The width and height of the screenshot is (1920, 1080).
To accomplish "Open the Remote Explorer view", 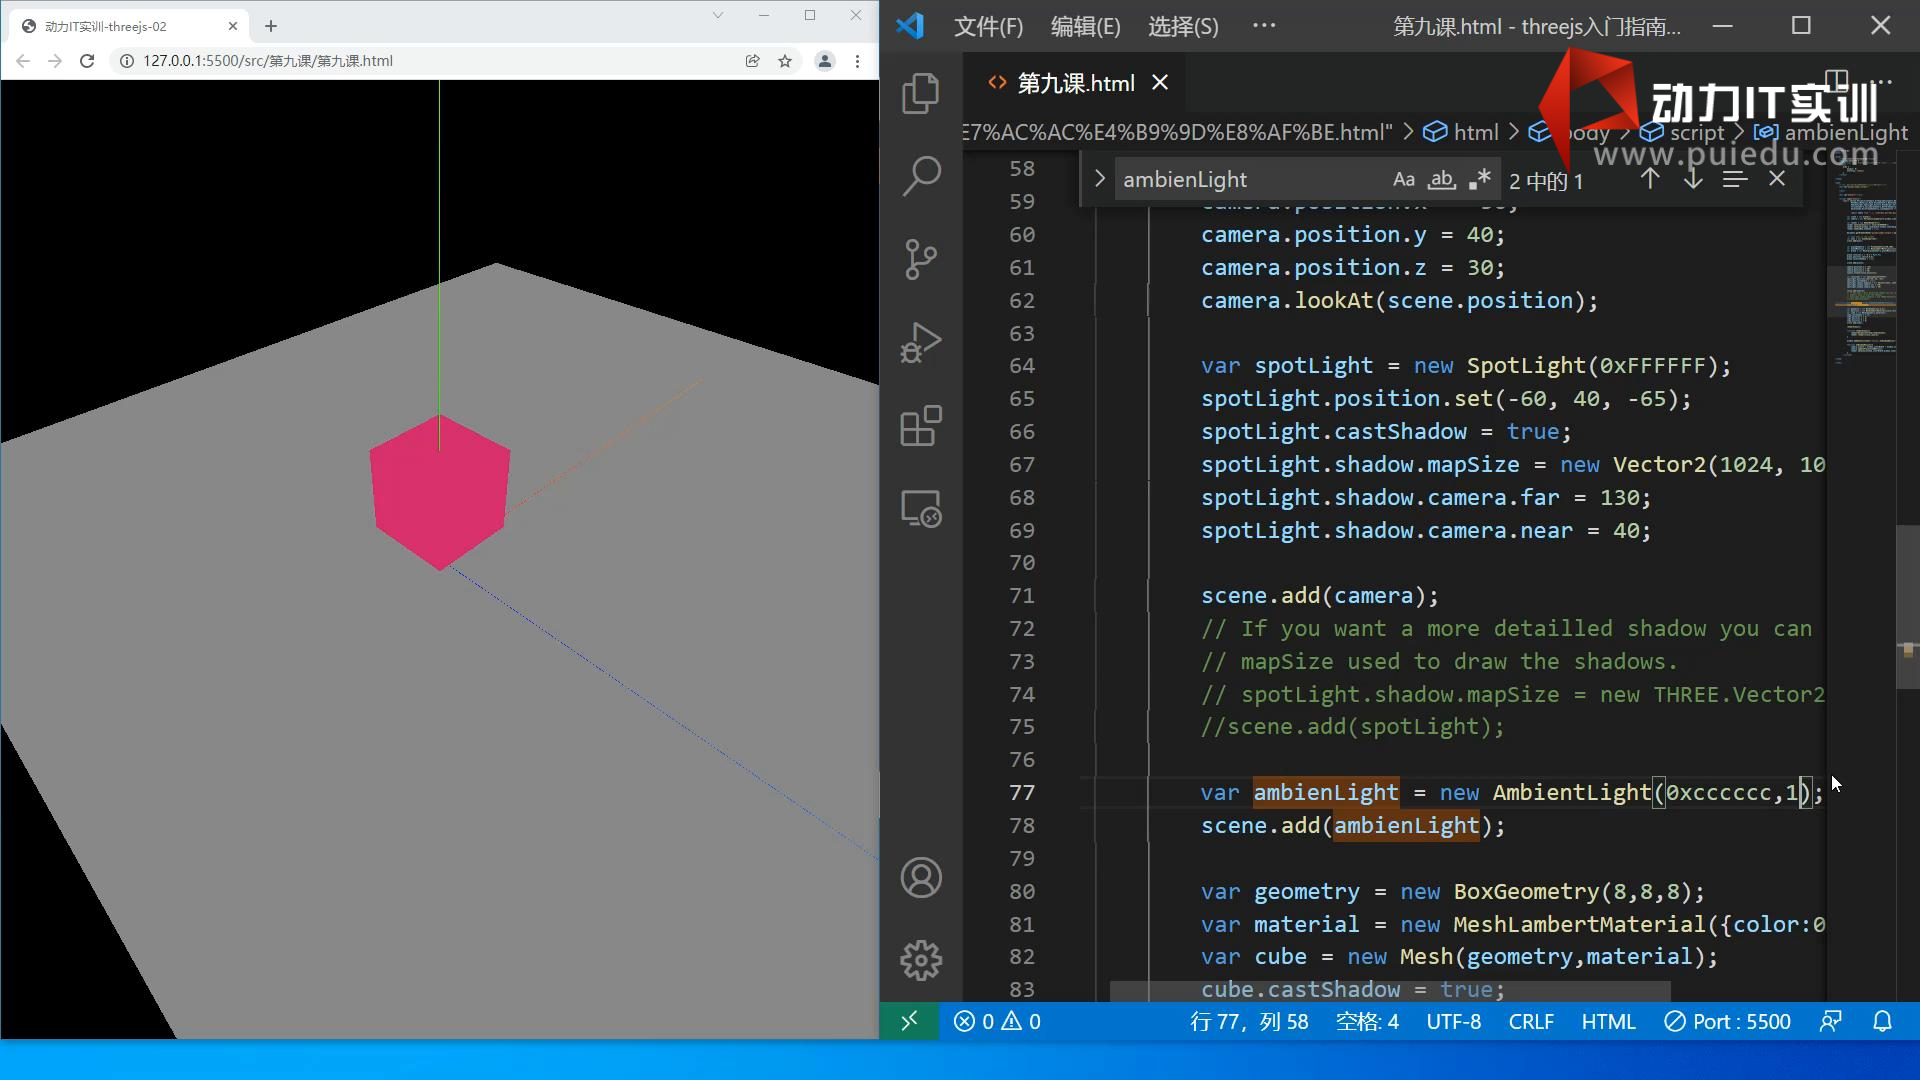I will (x=920, y=509).
